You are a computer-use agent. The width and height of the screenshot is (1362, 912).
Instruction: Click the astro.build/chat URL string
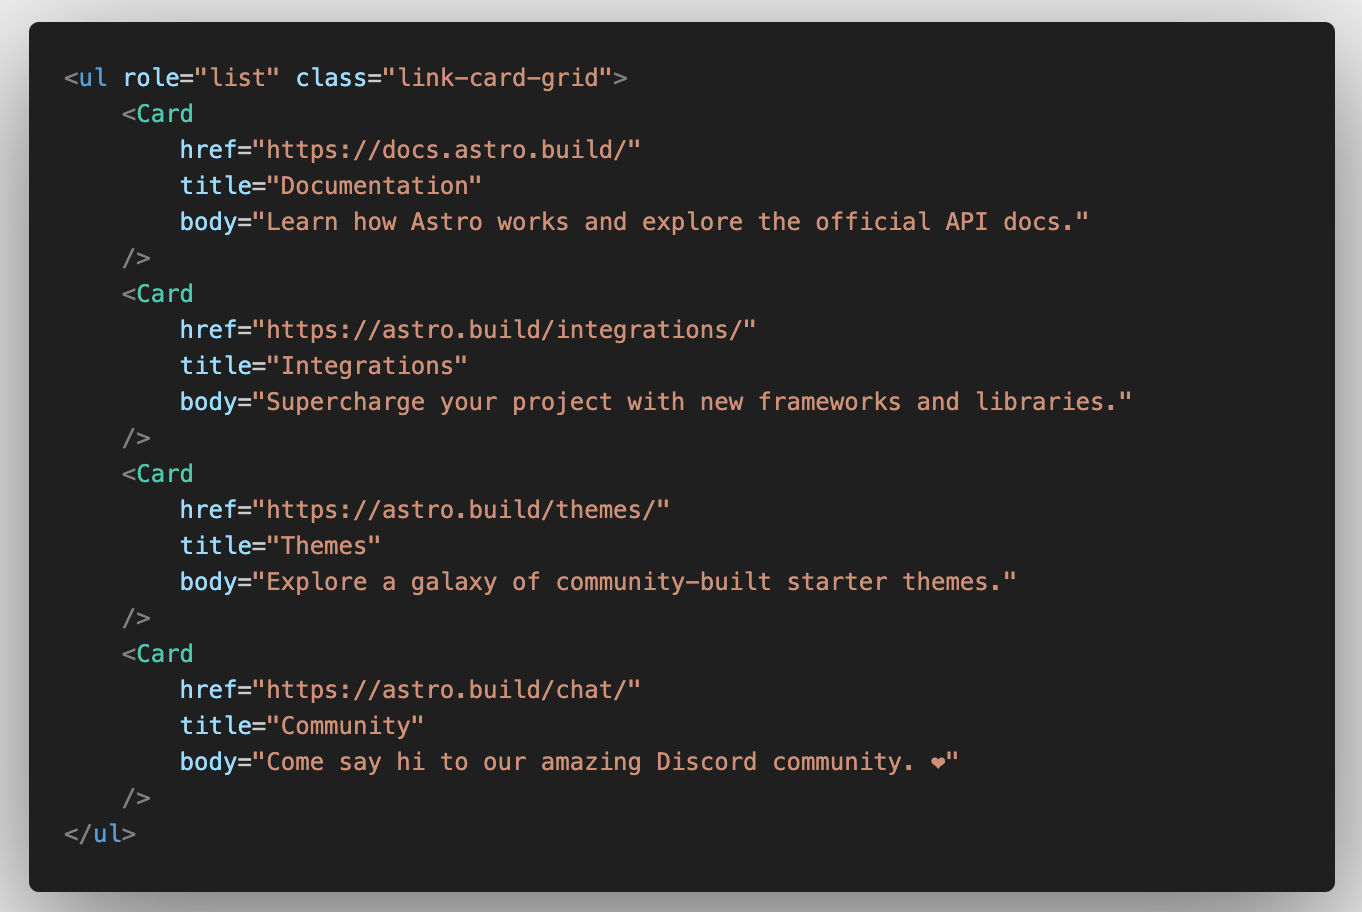coord(446,690)
